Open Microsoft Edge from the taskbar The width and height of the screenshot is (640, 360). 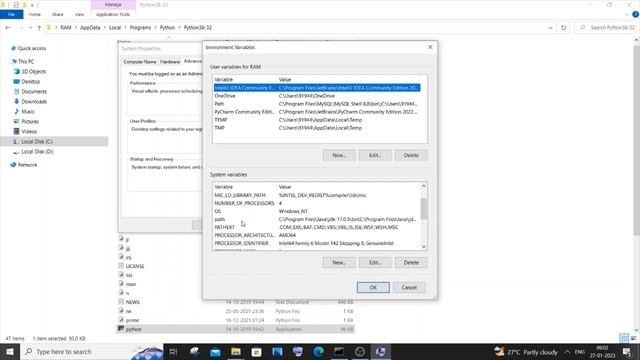click(x=318, y=351)
